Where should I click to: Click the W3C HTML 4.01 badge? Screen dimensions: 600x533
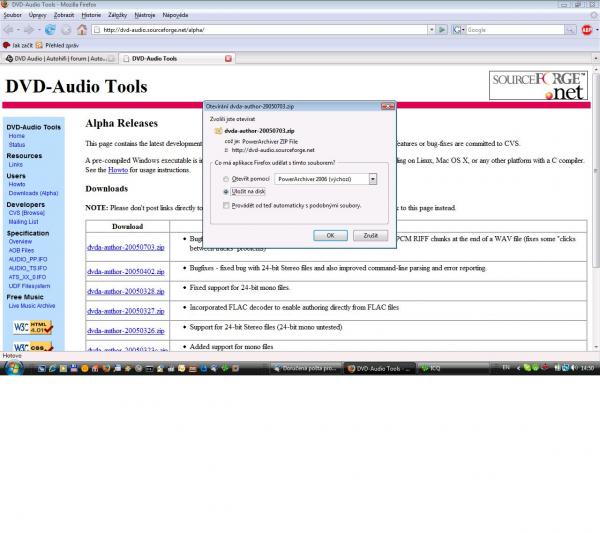point(31,327)
